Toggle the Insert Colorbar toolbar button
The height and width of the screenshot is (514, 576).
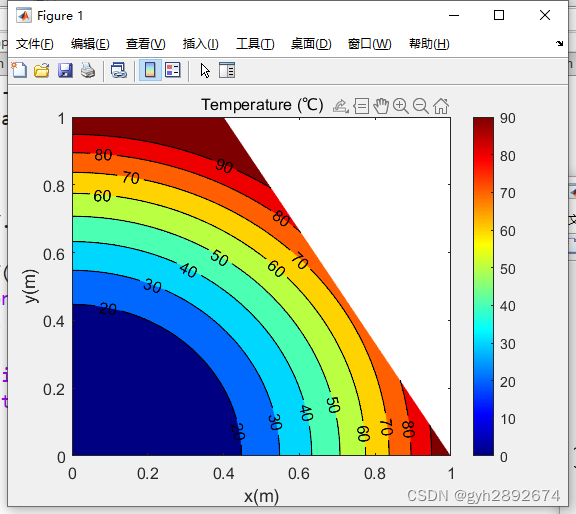click(150, 70)
